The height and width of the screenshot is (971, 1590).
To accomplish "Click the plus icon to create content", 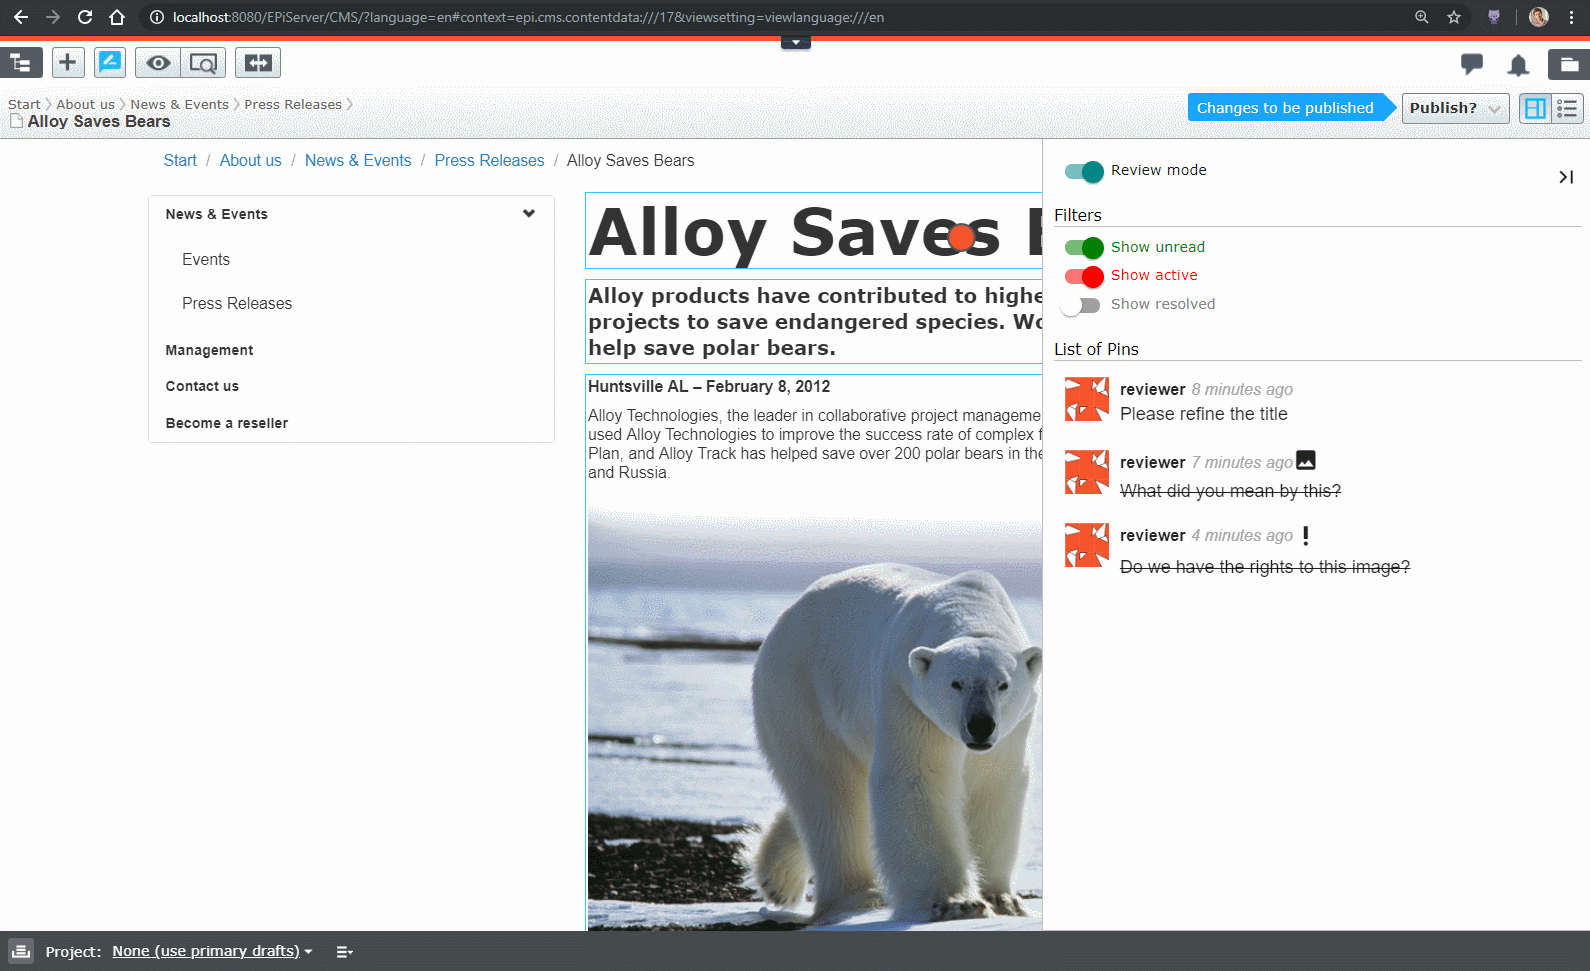I will pos(67,63).
